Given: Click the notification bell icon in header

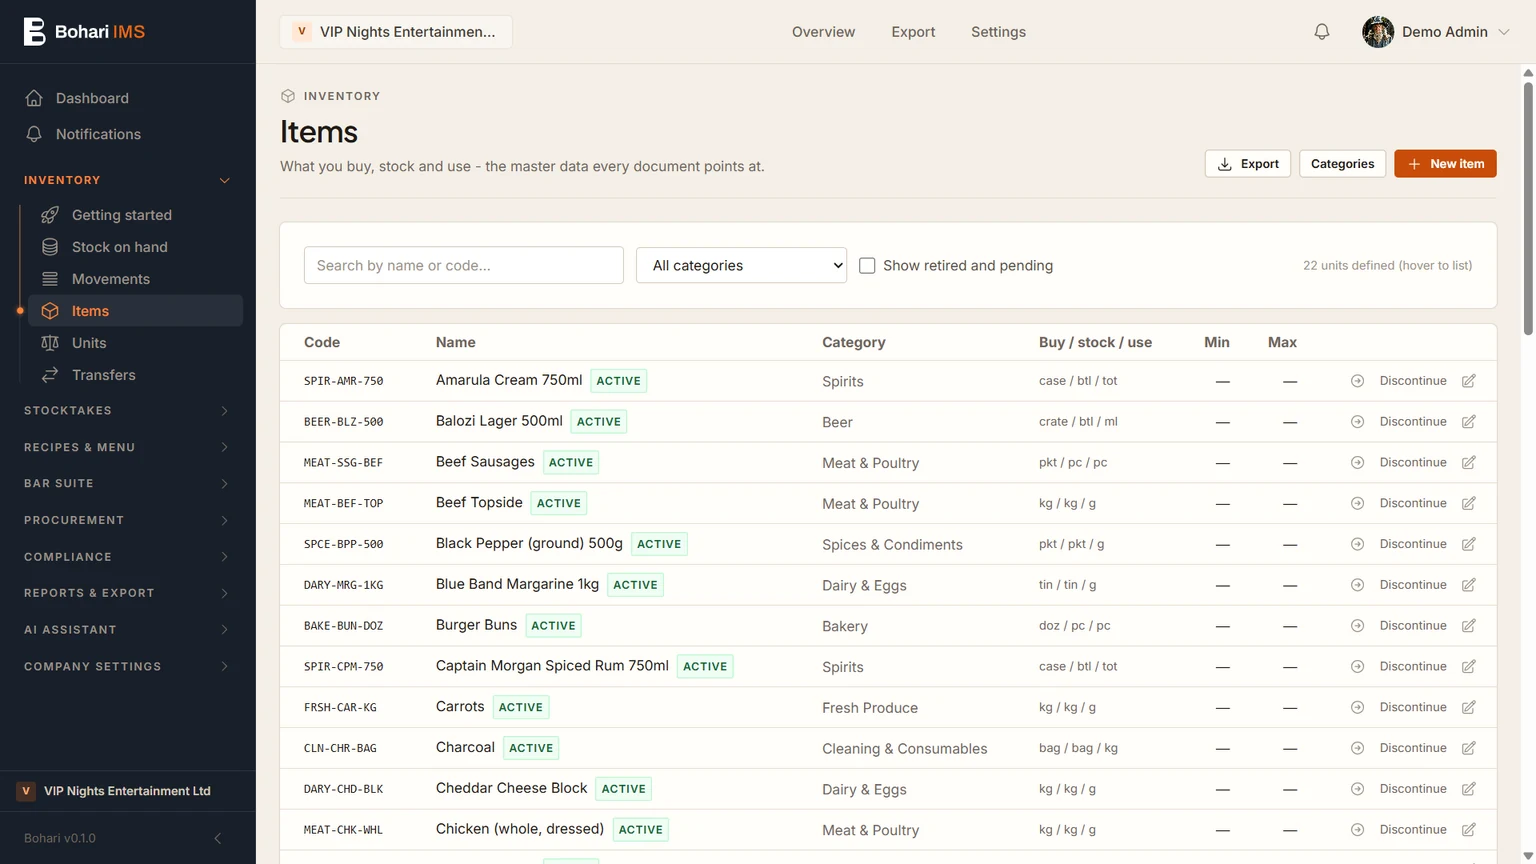Looking at the screenshot, I should click(1321, 32).
